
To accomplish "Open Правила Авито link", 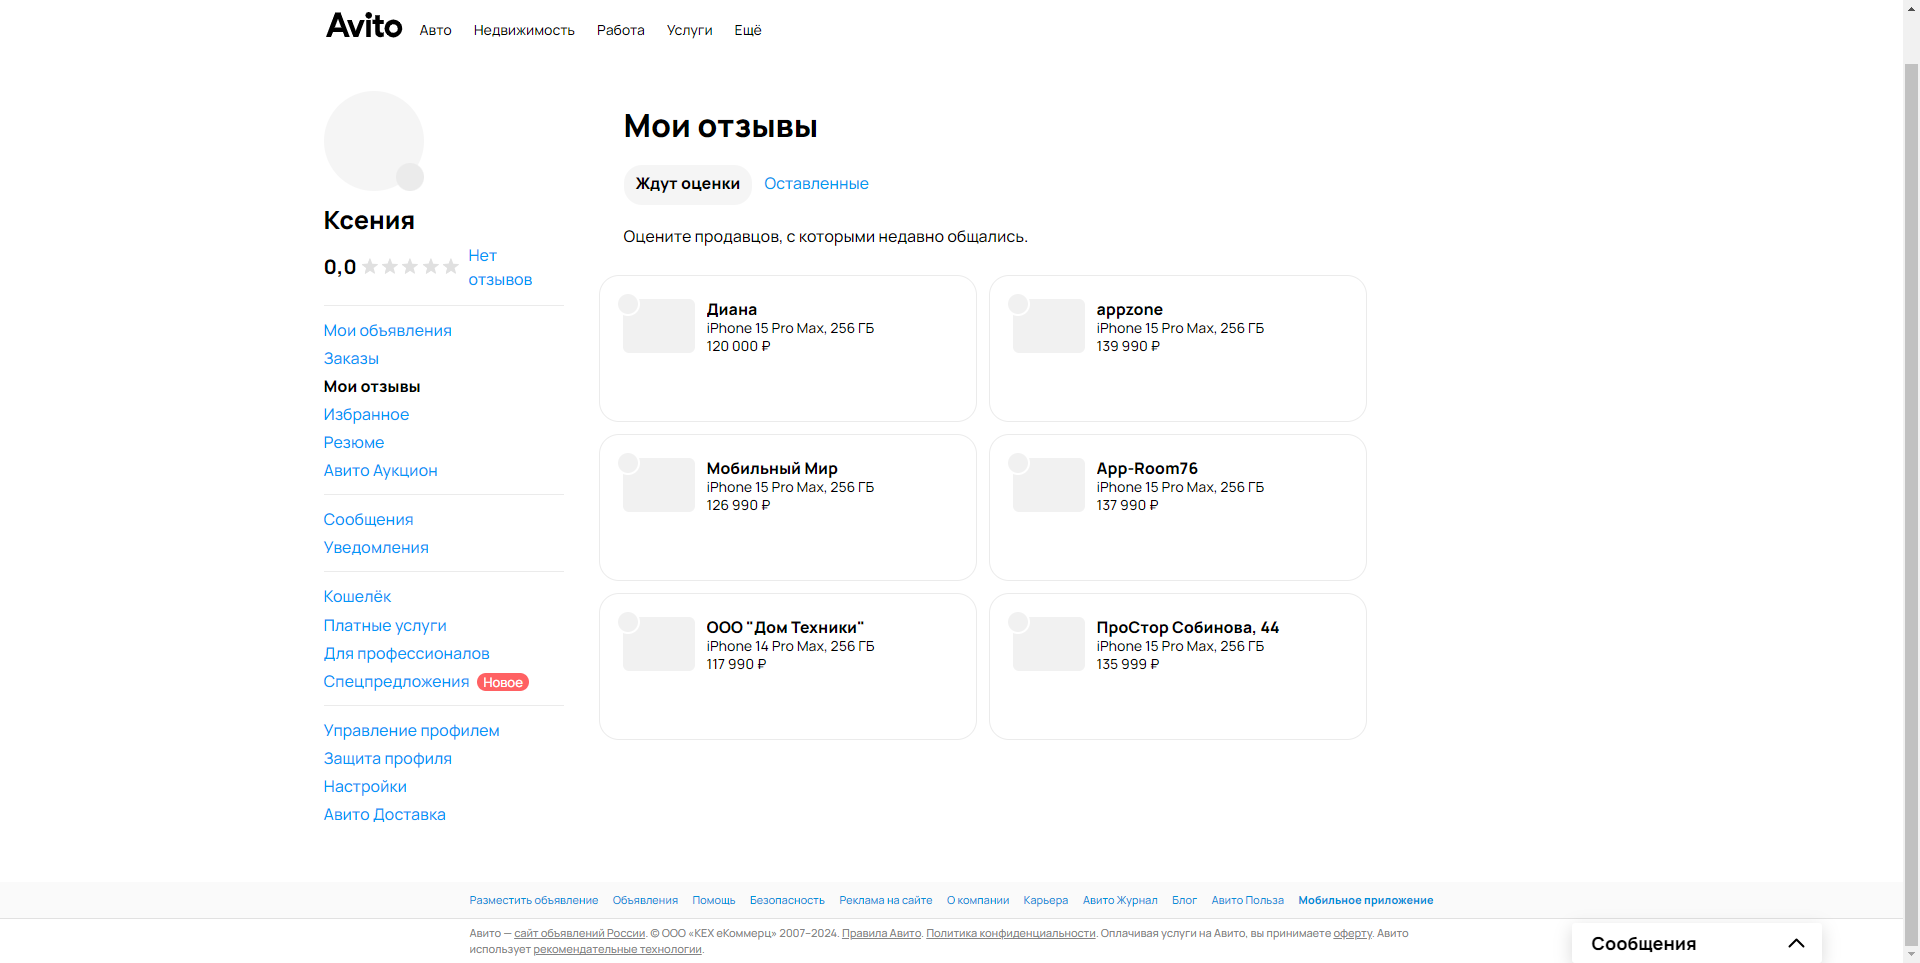I will (x=881, y=934).
